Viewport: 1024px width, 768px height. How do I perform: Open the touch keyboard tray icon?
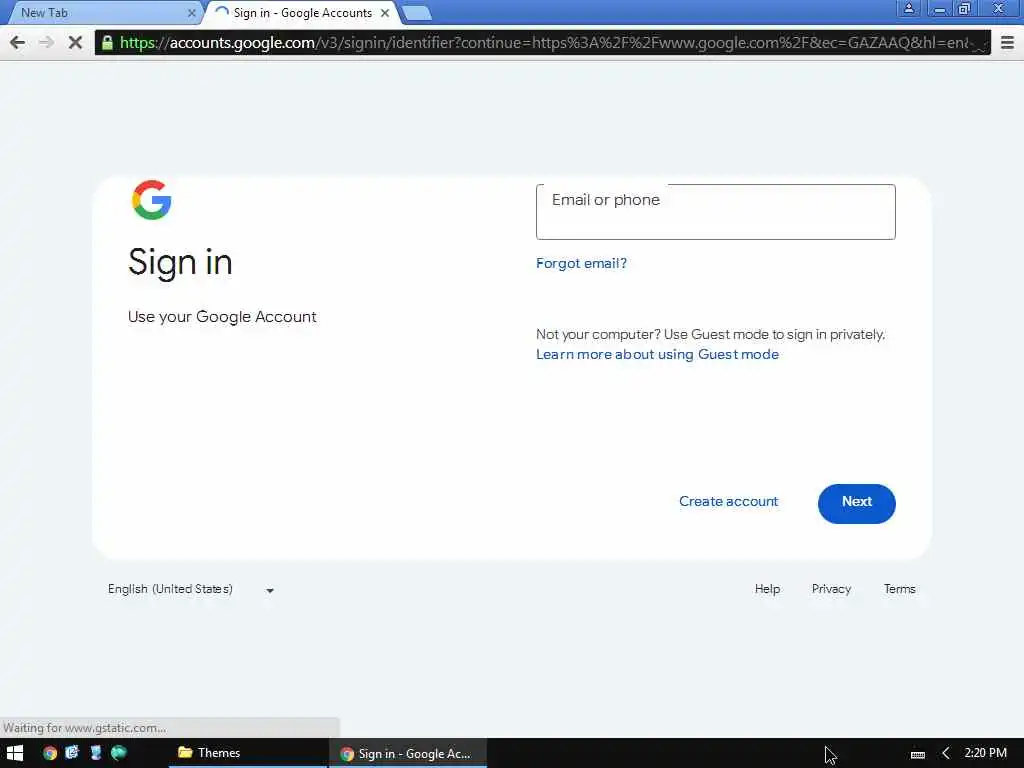[918, 754]
